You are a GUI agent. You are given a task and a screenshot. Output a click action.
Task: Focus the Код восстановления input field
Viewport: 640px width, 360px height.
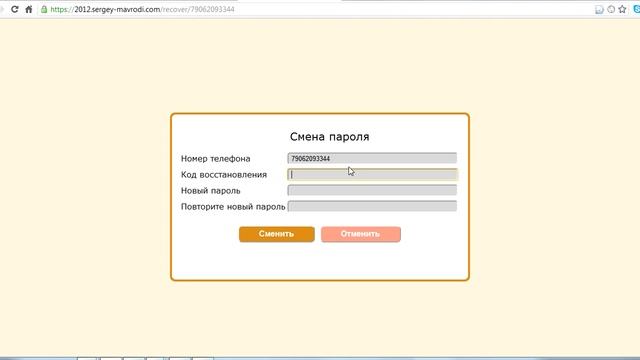coord(372,174)
